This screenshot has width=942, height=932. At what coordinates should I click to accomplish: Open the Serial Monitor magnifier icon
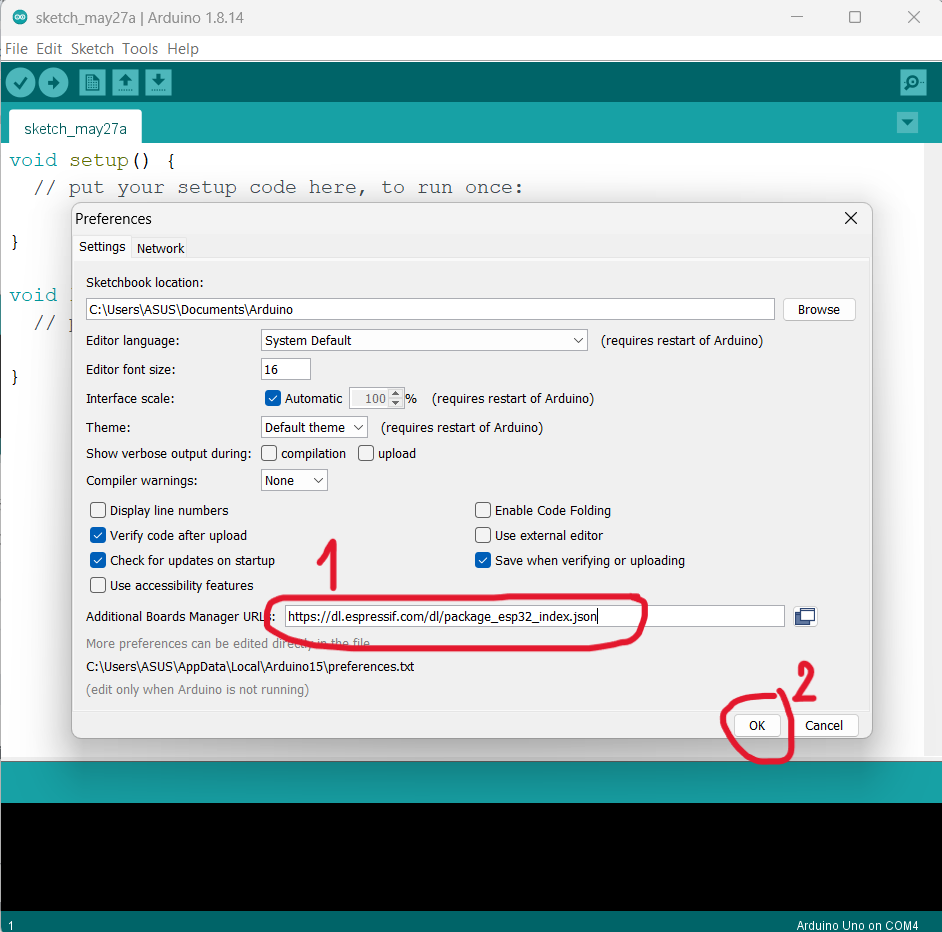click(x=913, y=82)
